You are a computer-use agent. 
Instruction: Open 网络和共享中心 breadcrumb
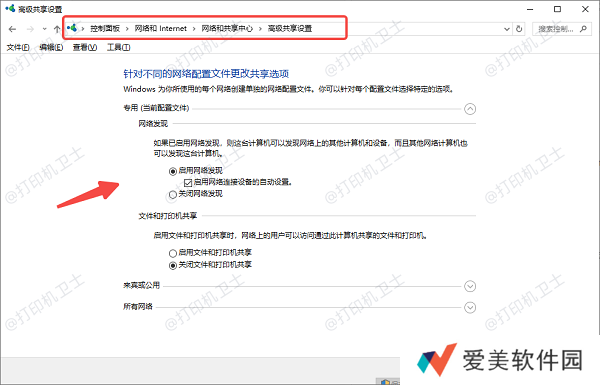pyautogui.click(x=227, y=28)
